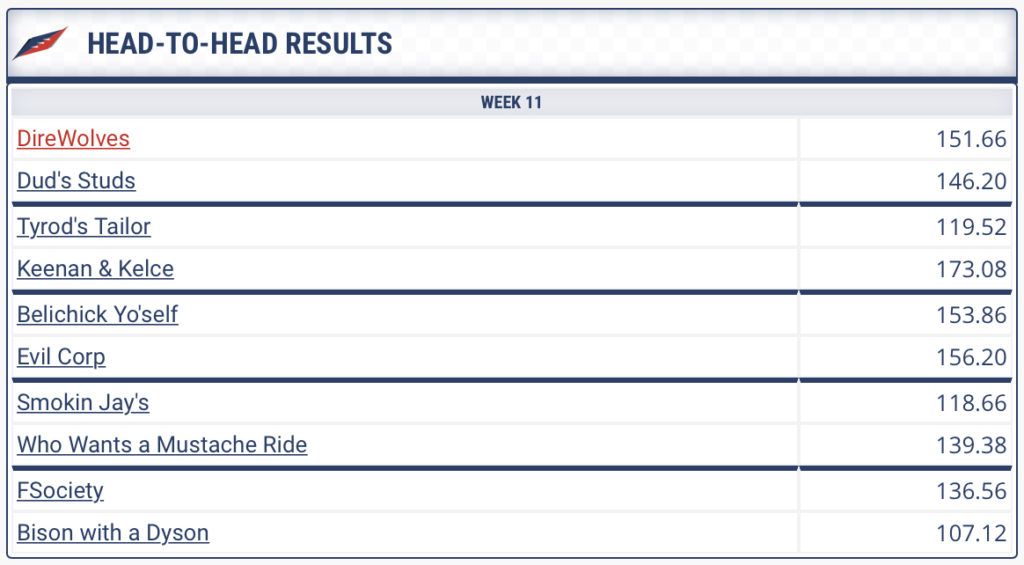Click the Week 11 header bar
This screenshot has height=565, width=1024.
tap(511, 103)
